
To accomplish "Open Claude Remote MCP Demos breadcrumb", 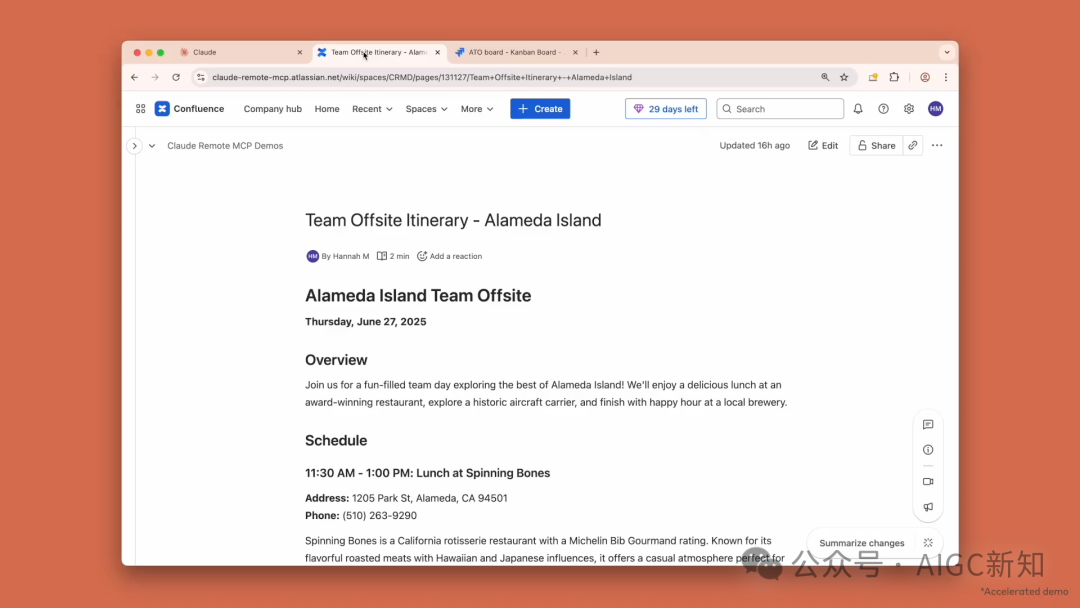I will 225,145.
